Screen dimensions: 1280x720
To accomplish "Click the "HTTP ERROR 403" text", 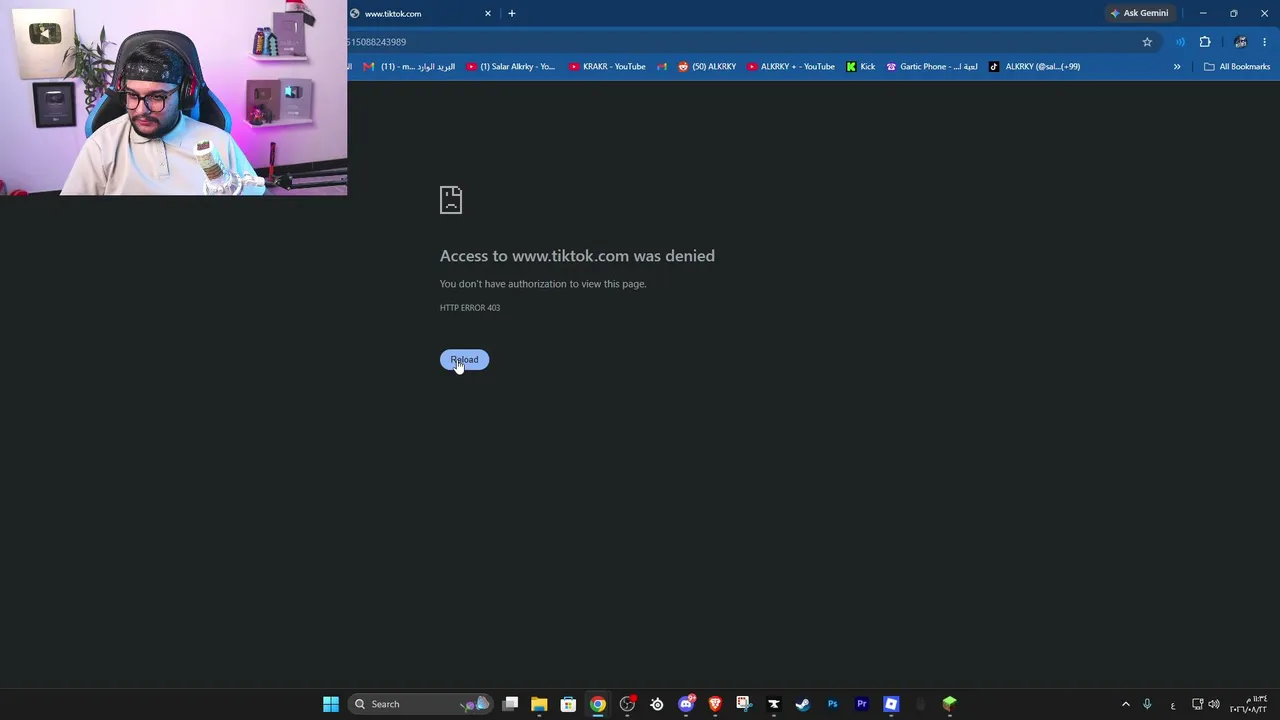I will pyautogui.click(x=470, y=308).
